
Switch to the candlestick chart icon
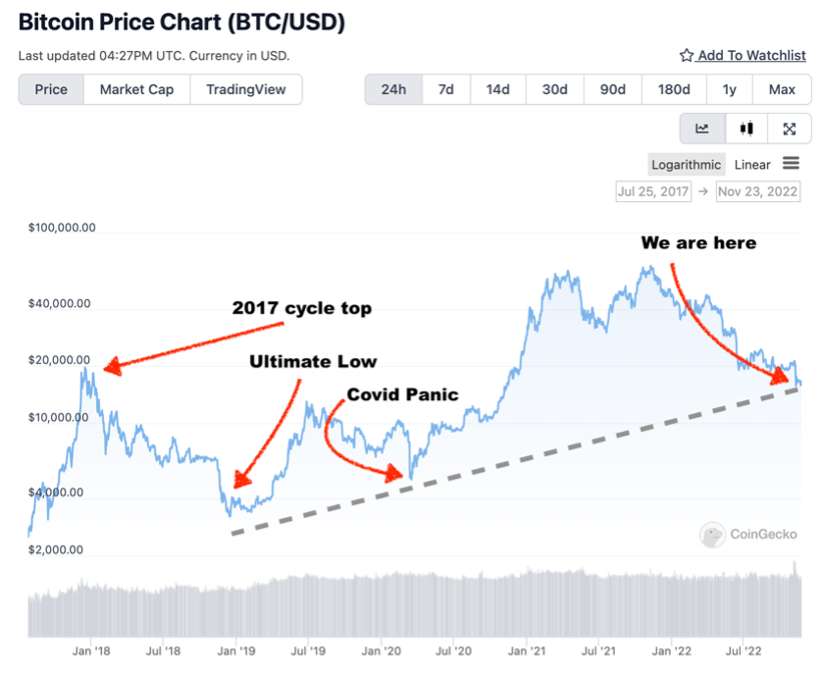[x=746, y=128]
